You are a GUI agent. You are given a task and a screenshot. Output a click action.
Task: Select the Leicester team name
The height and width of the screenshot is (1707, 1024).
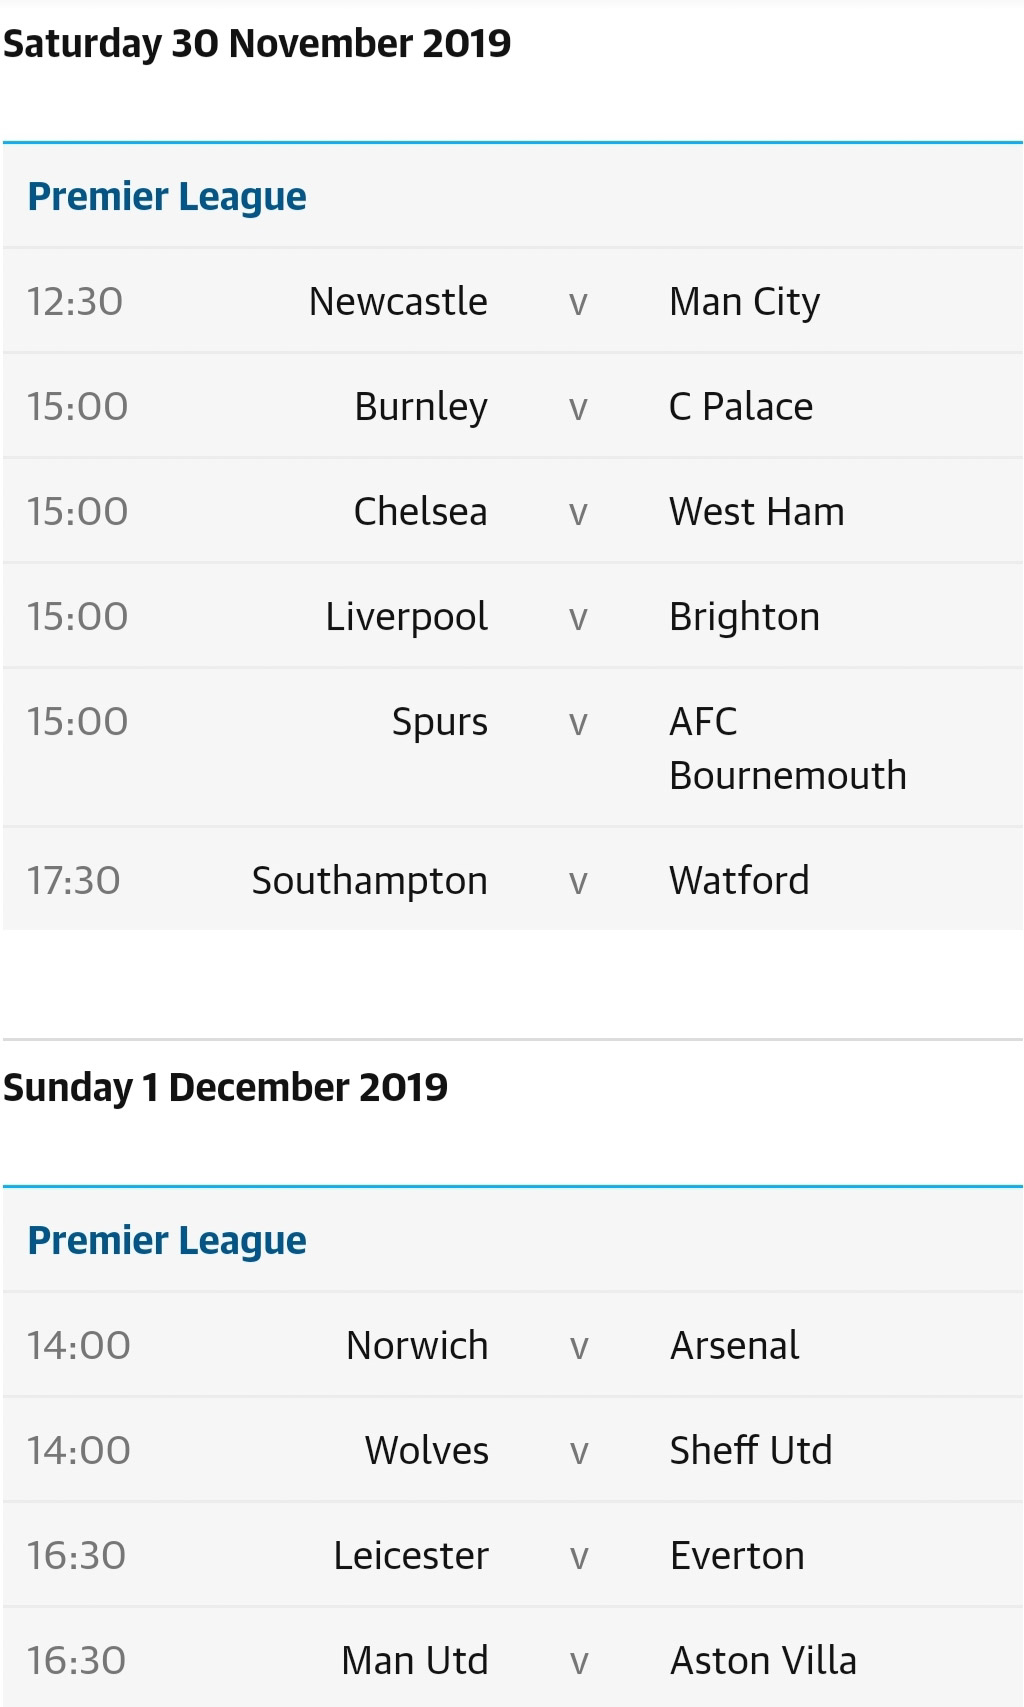(x=411, y=1556)
